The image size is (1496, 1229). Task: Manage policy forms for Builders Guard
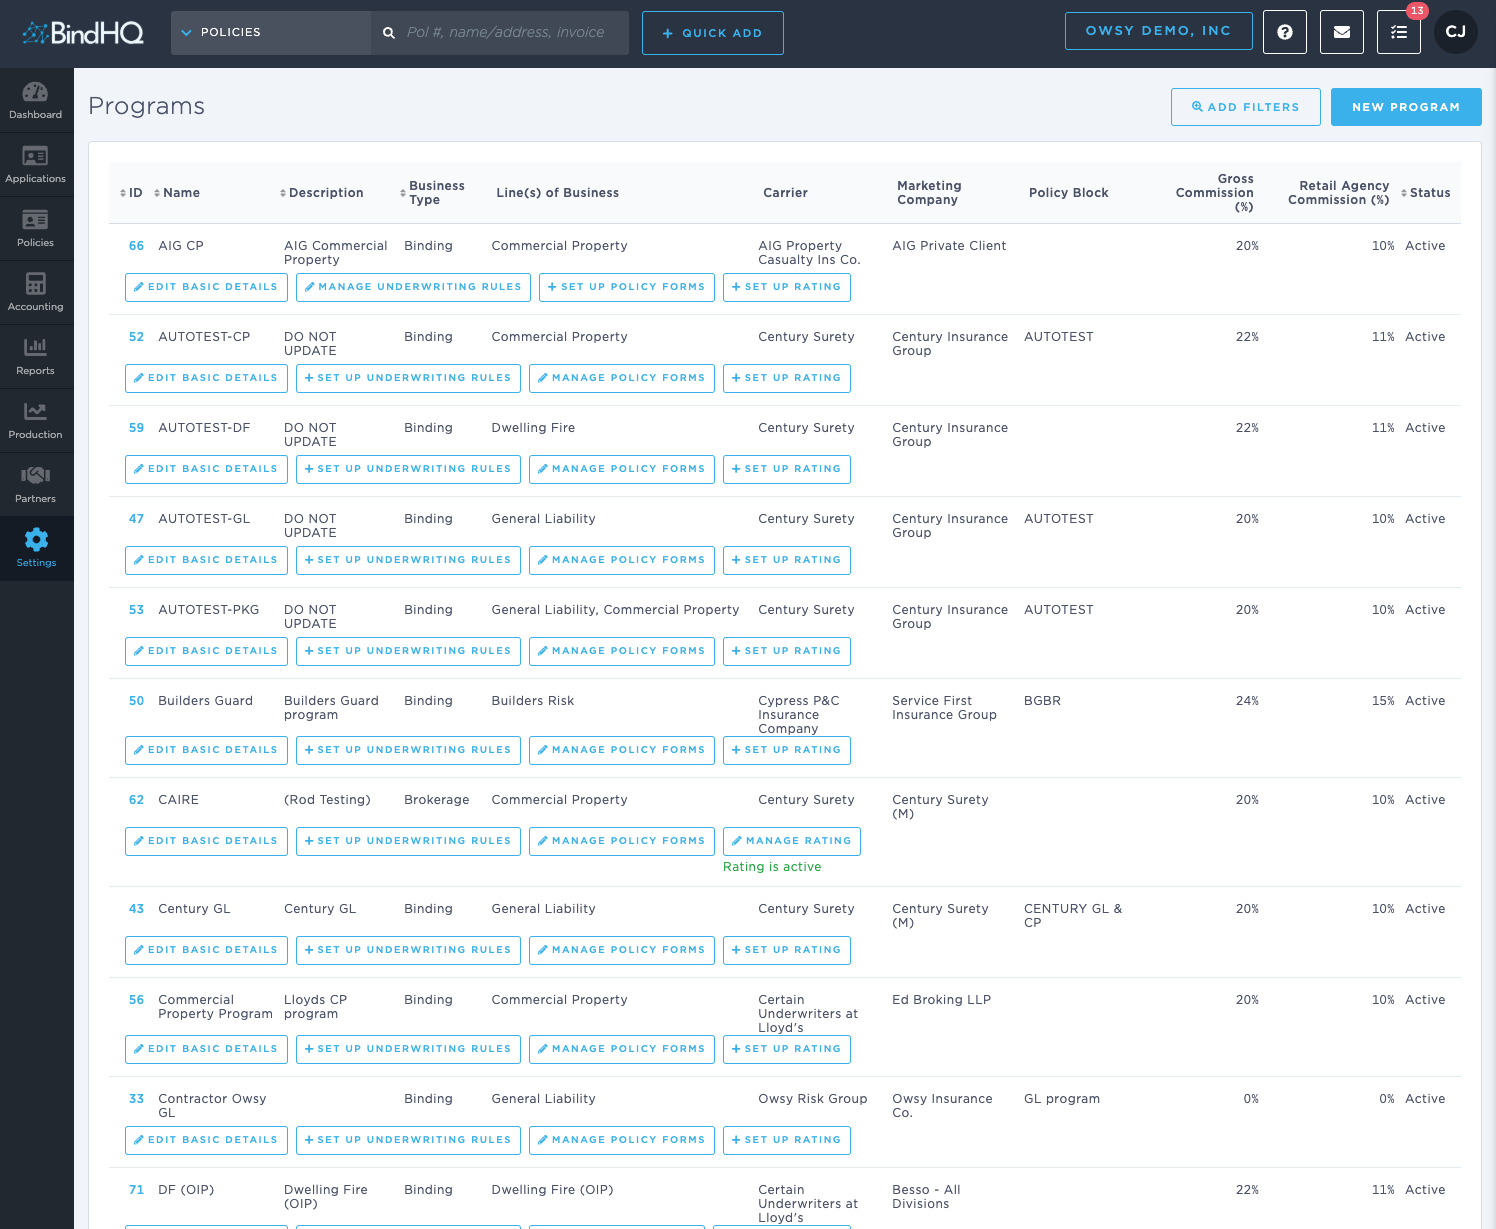click(622, 750)
